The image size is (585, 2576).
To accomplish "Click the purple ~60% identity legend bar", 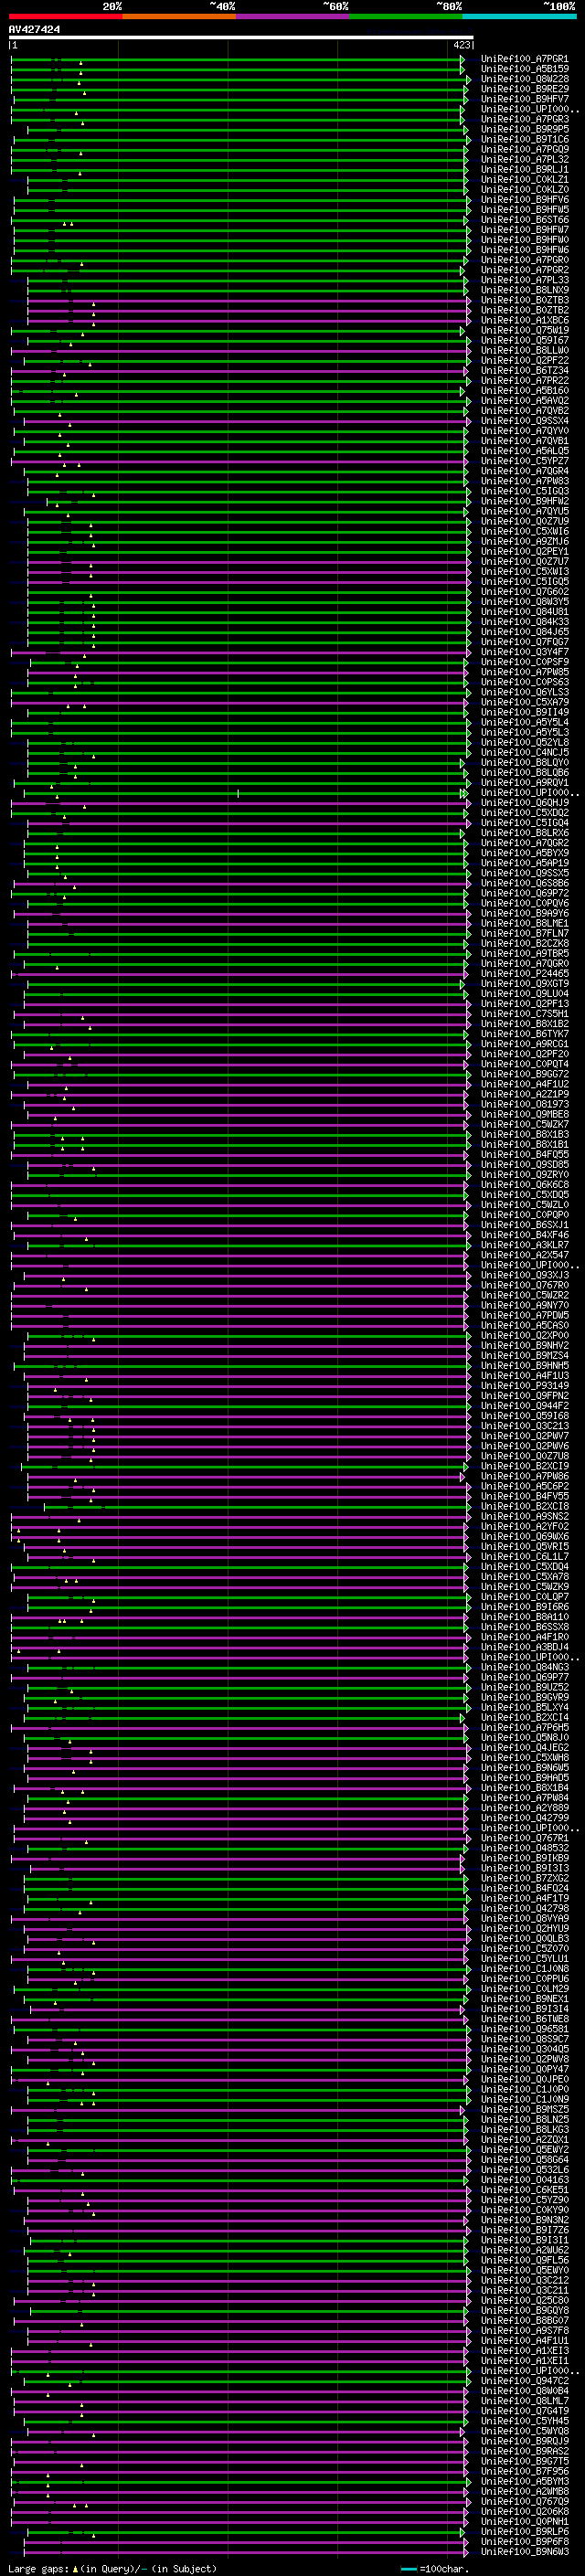I will [x=293, y=17].
